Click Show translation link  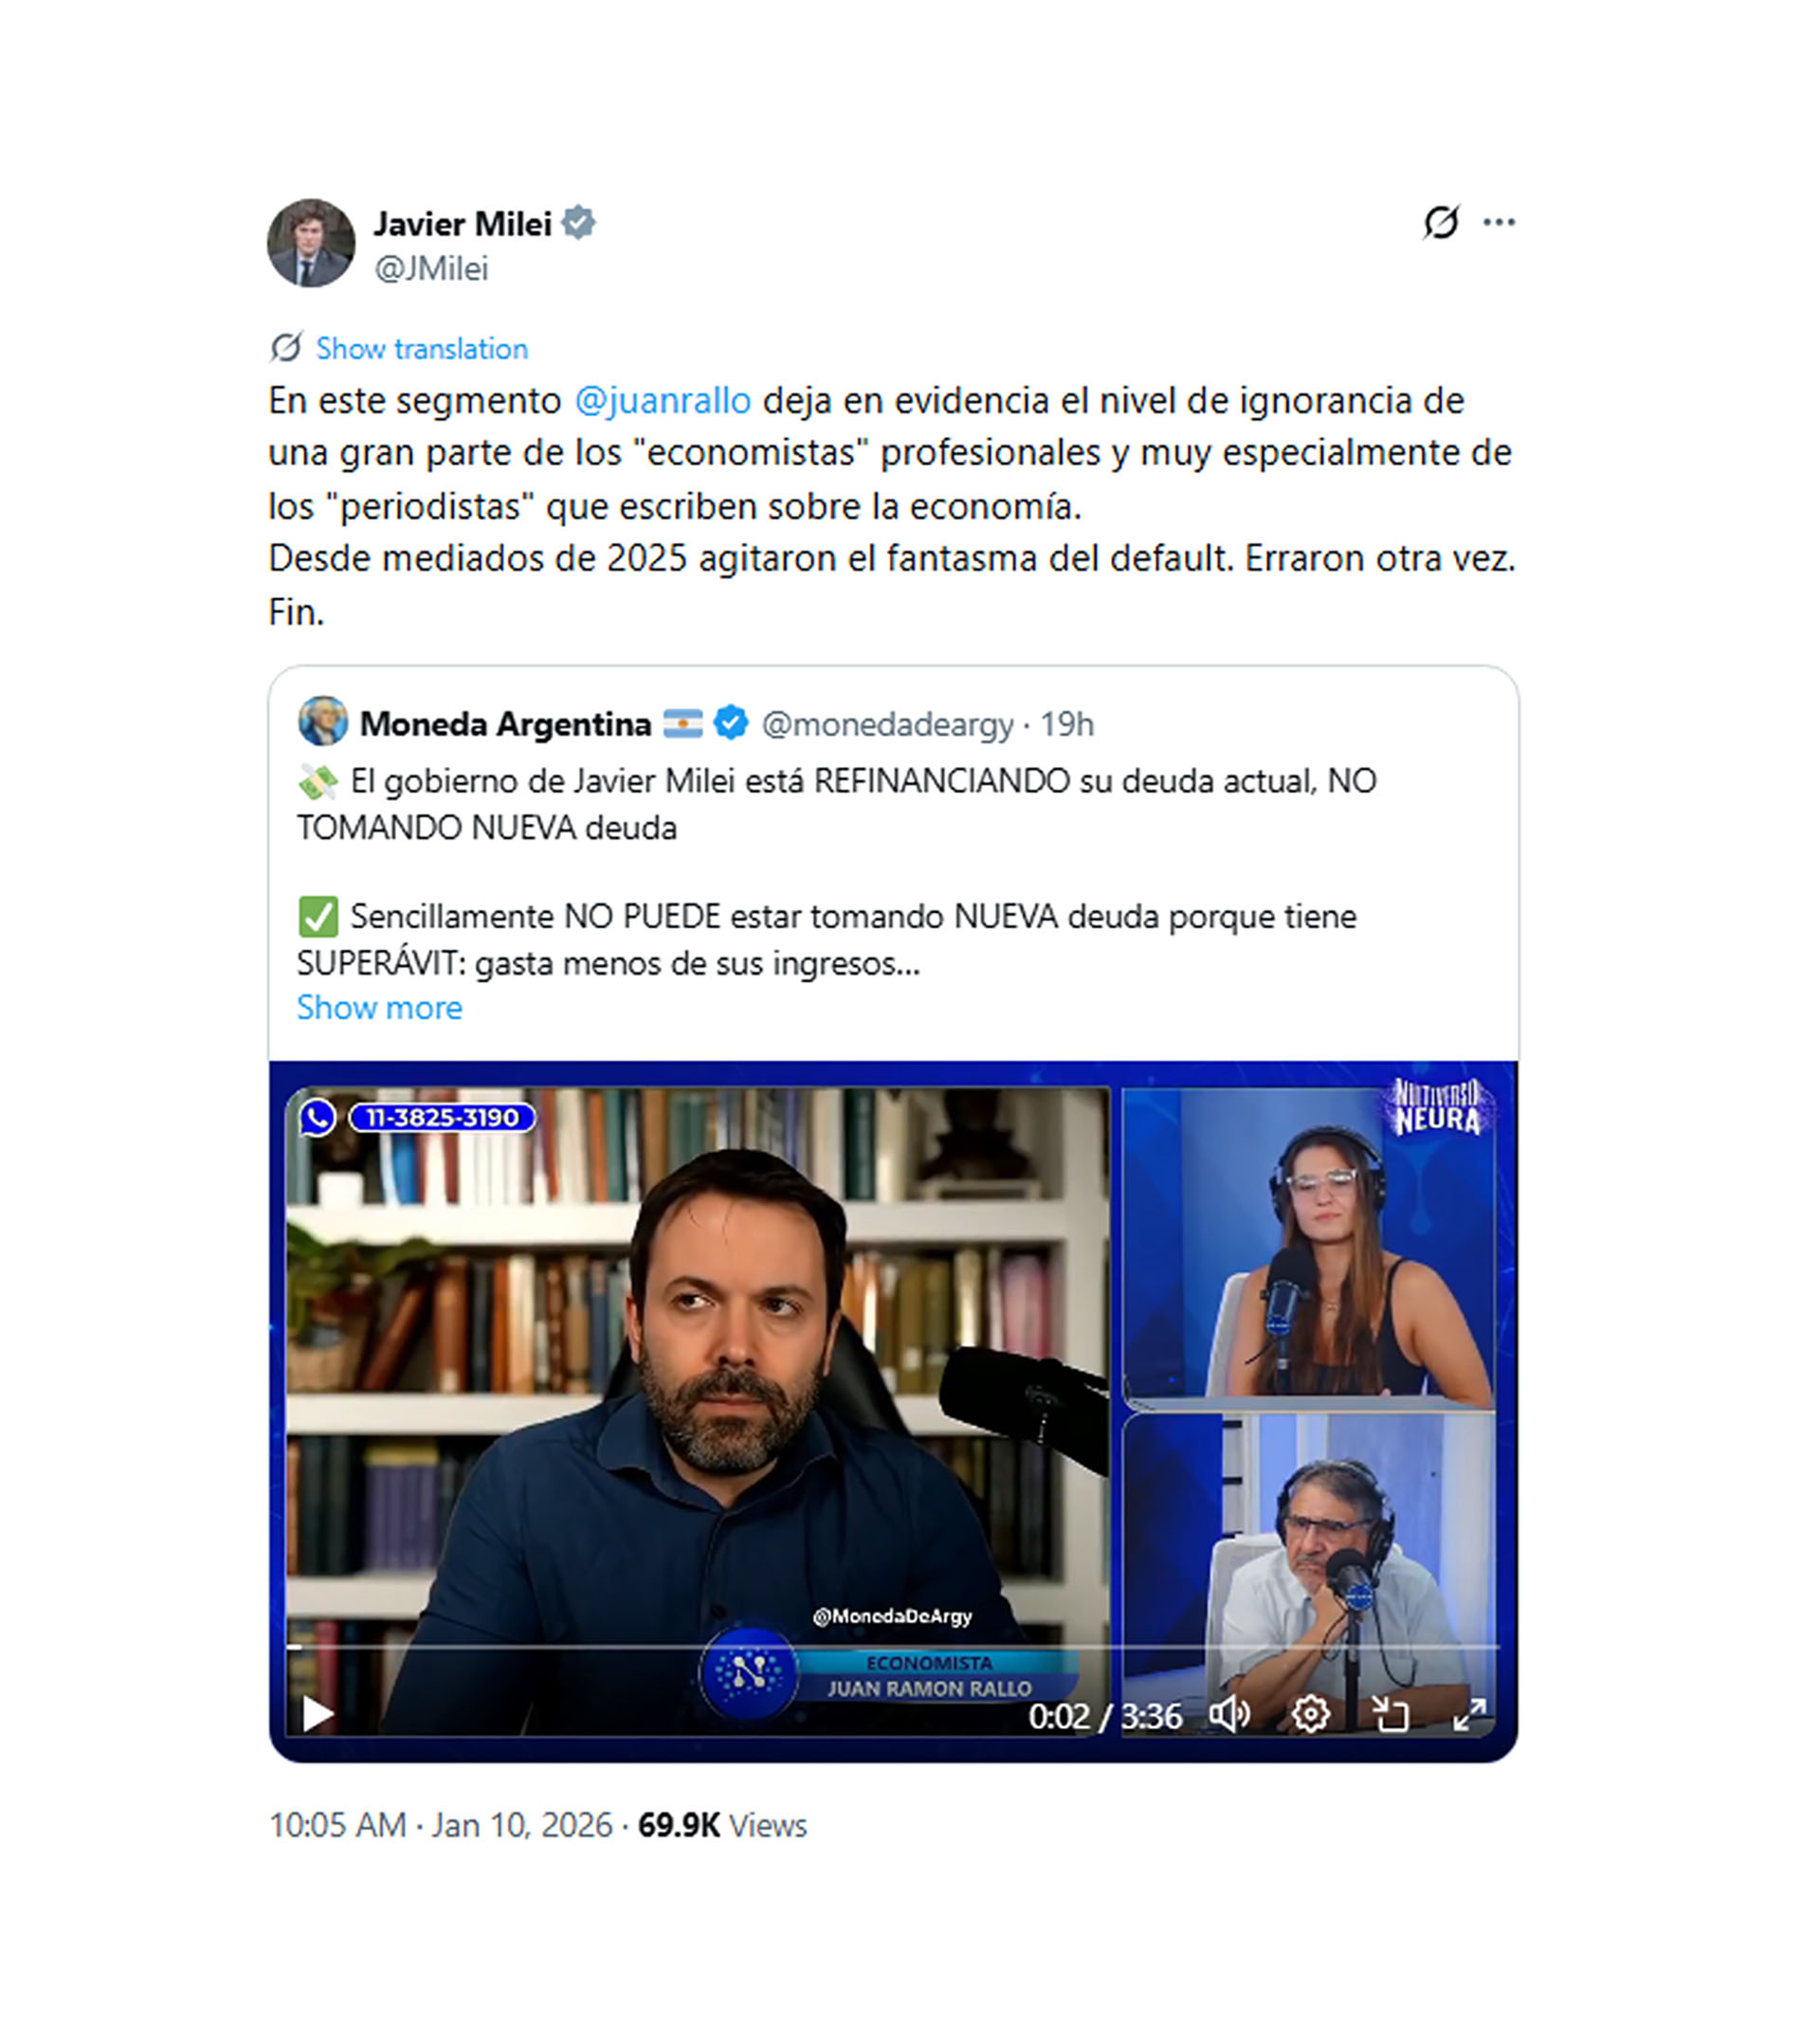[422, 348]
